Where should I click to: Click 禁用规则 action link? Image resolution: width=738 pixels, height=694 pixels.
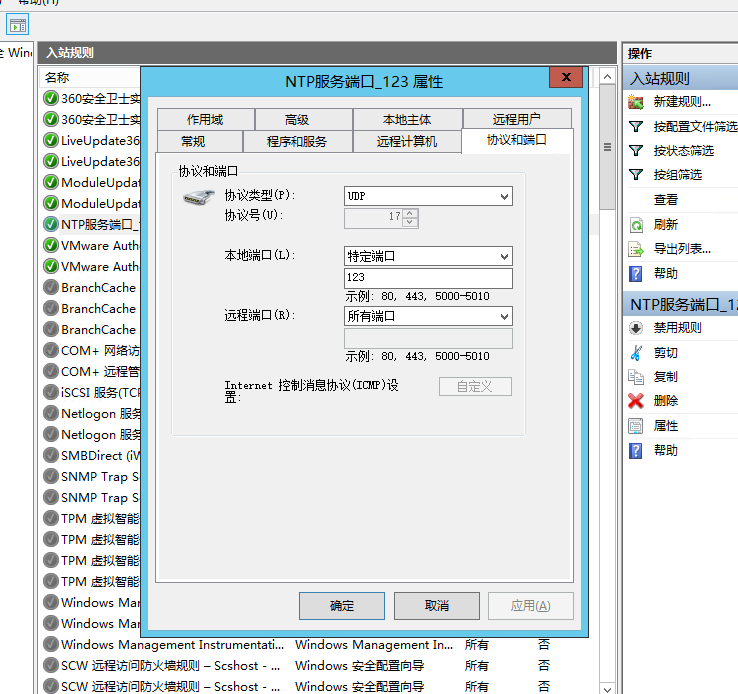677,328
